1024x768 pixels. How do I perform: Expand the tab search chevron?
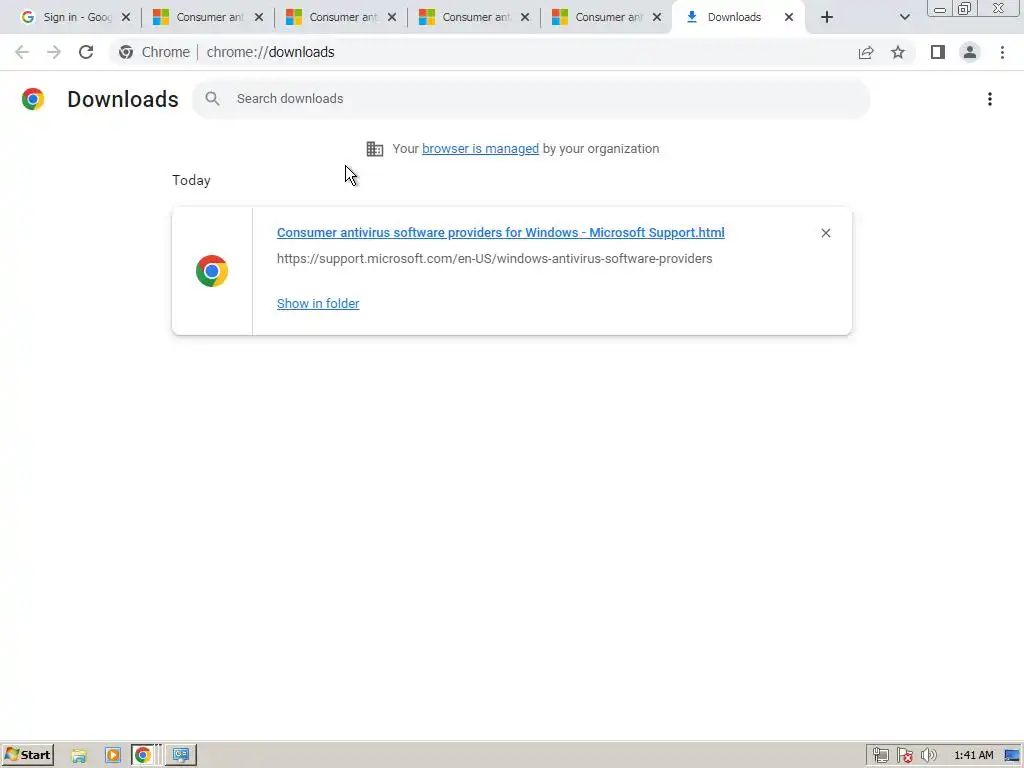click(904, 17)
